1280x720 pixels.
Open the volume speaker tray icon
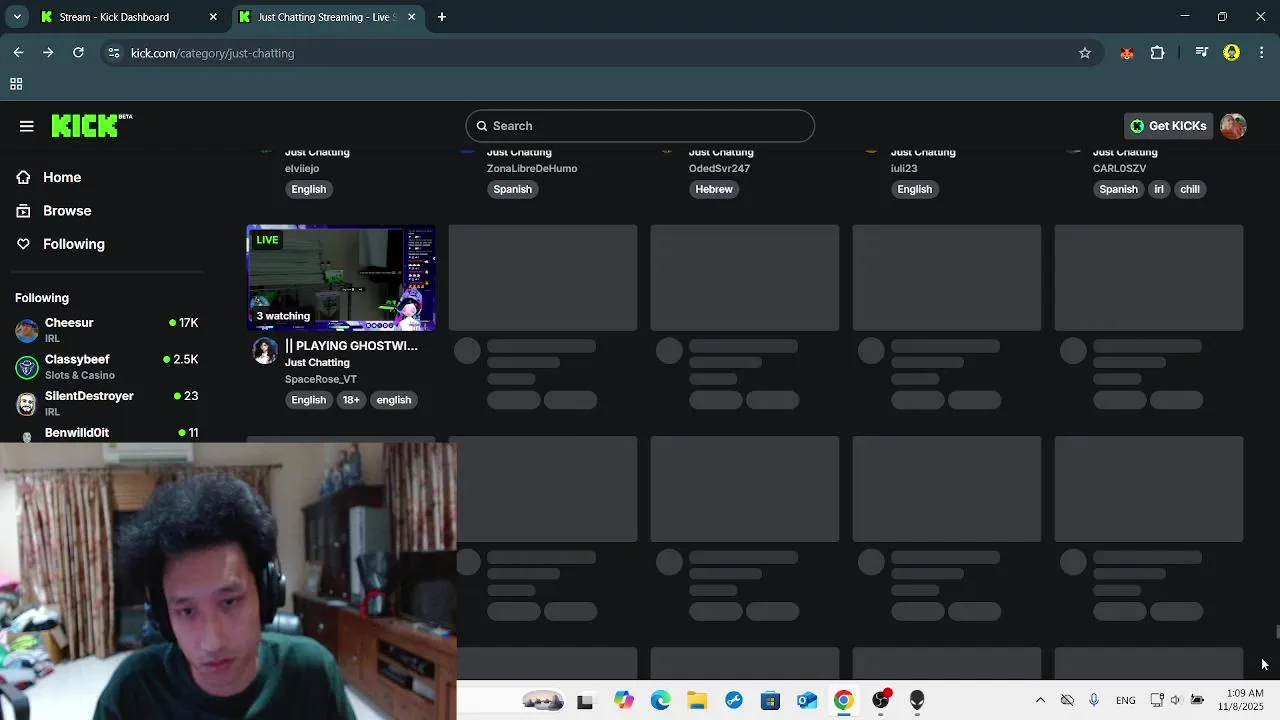click(x=1176, y=700)
